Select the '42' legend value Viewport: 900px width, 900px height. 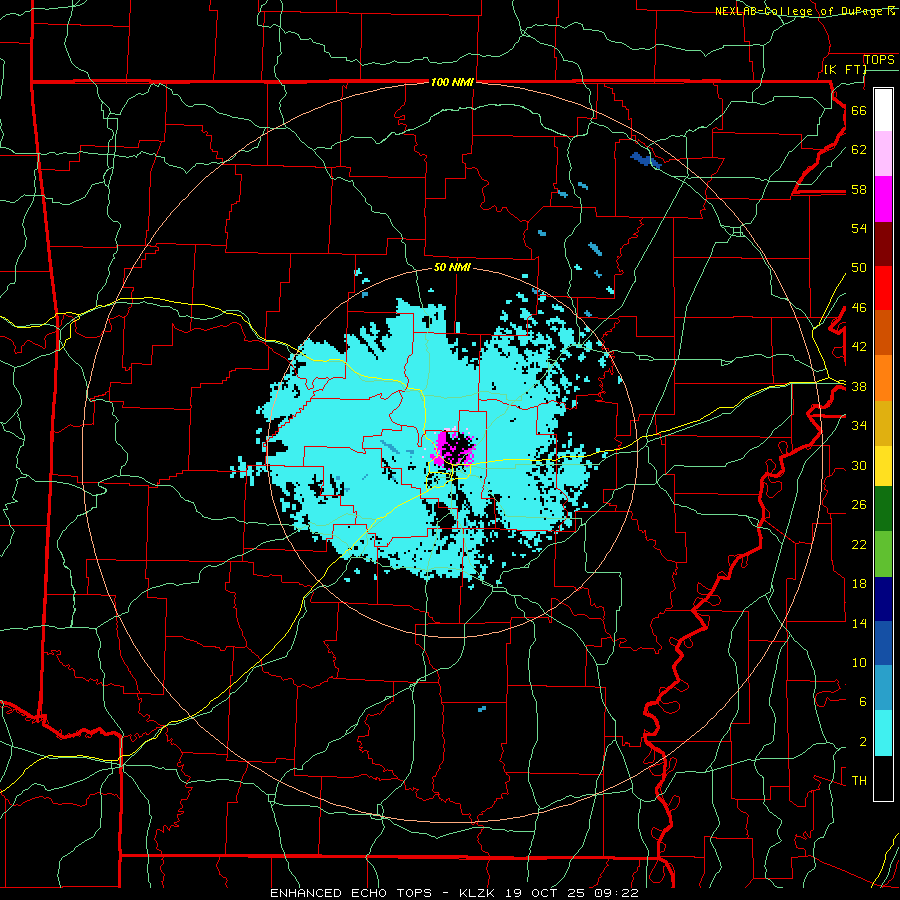click(859, 347)
